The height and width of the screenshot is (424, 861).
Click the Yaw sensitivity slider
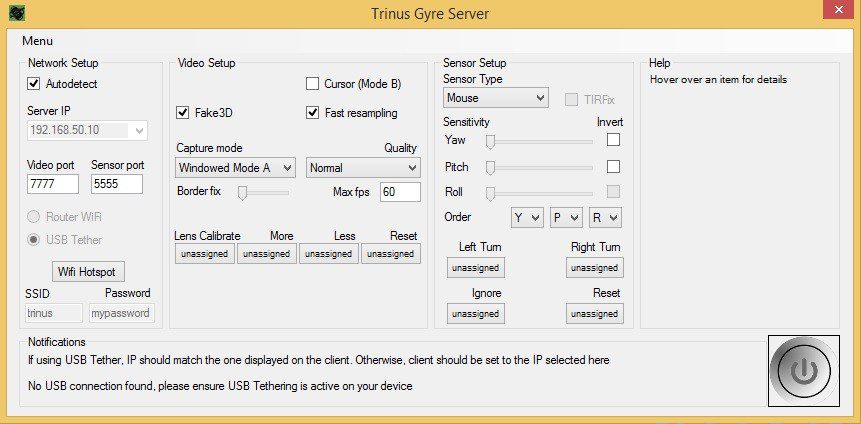click(540, 142)
